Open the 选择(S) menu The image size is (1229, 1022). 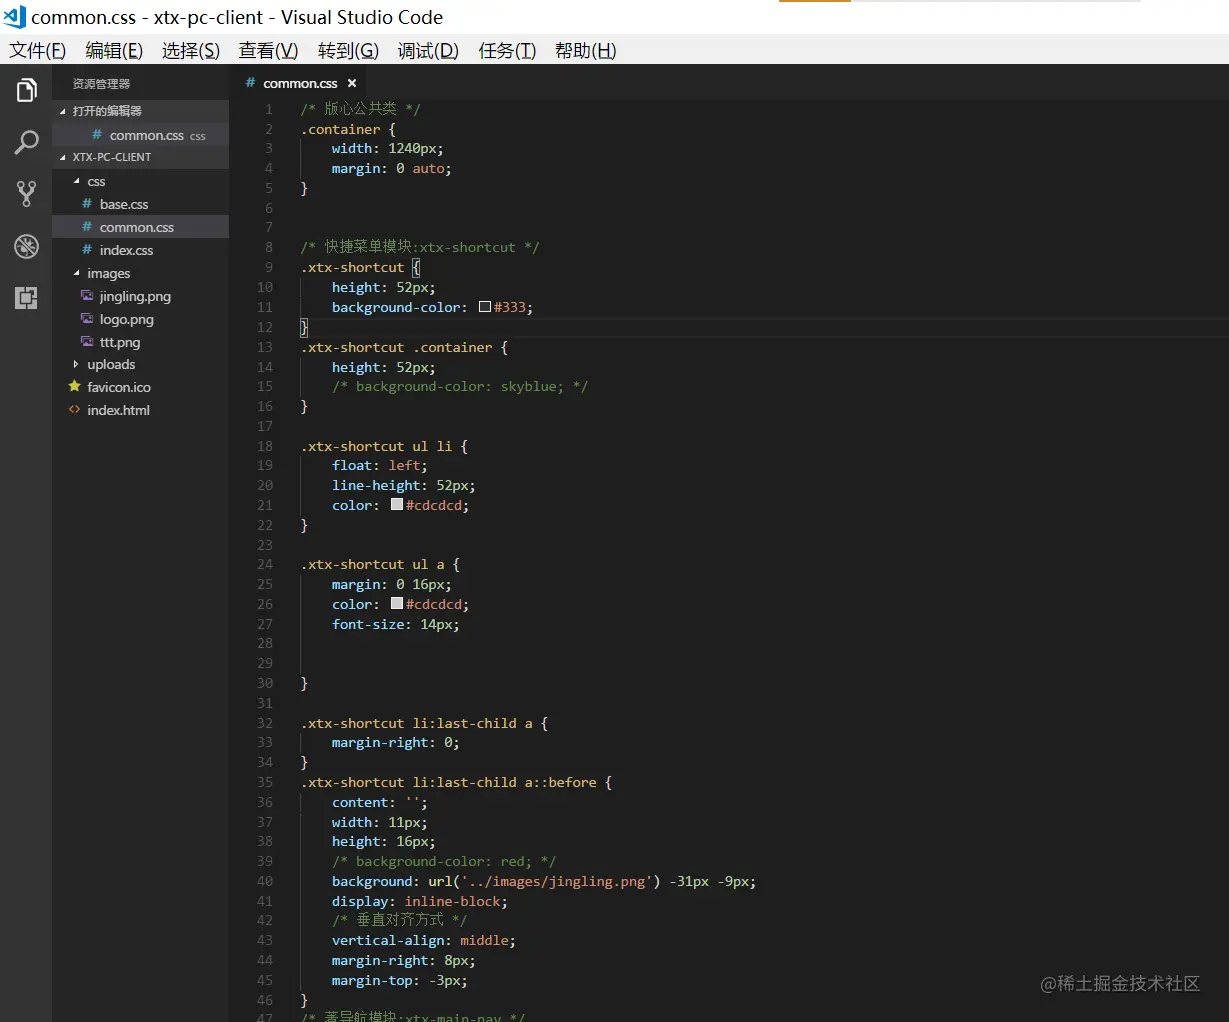pos(191,50)
